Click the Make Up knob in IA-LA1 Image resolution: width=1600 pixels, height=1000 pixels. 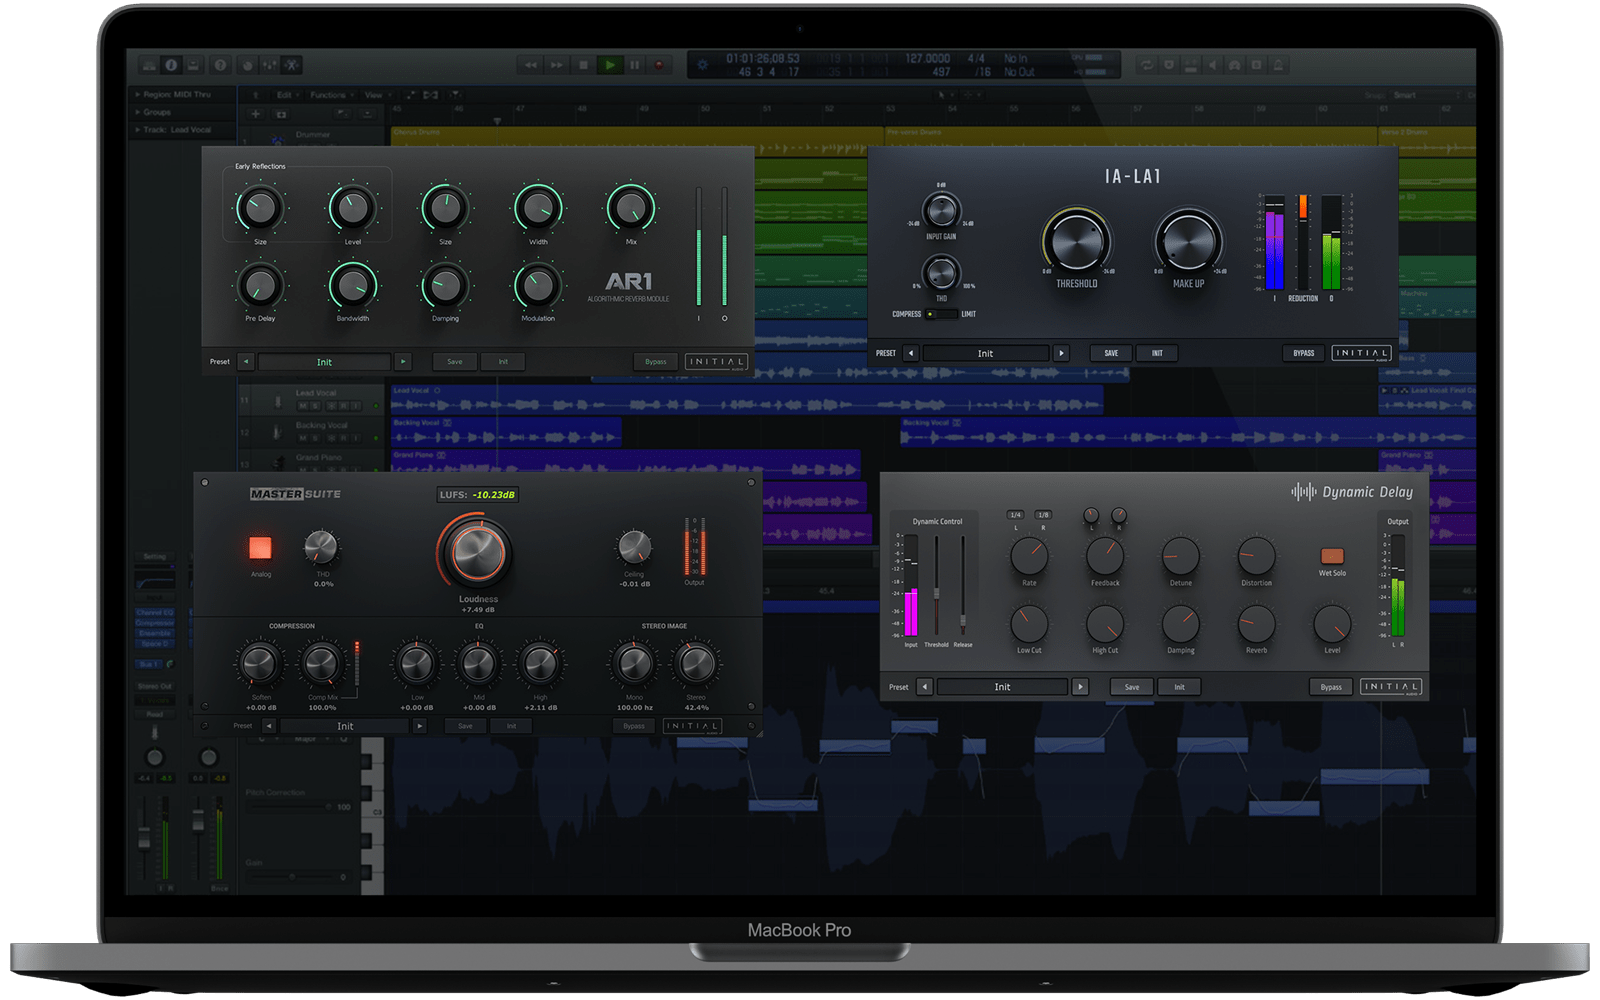pyautogui.click(x=1189, y=243)
